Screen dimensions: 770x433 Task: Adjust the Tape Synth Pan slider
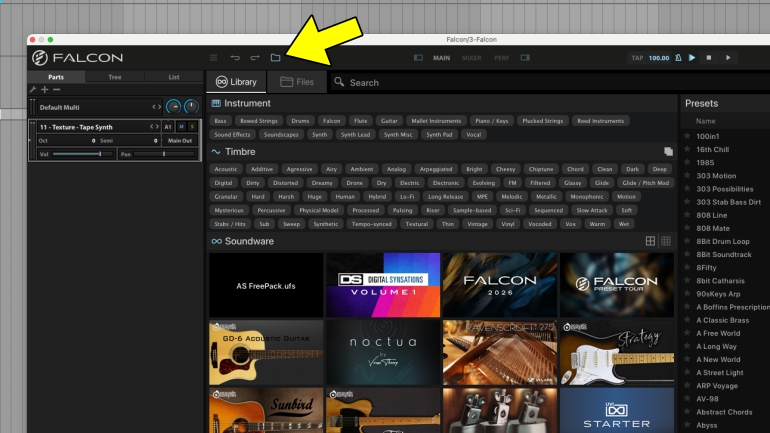click(x=164, y=154)
